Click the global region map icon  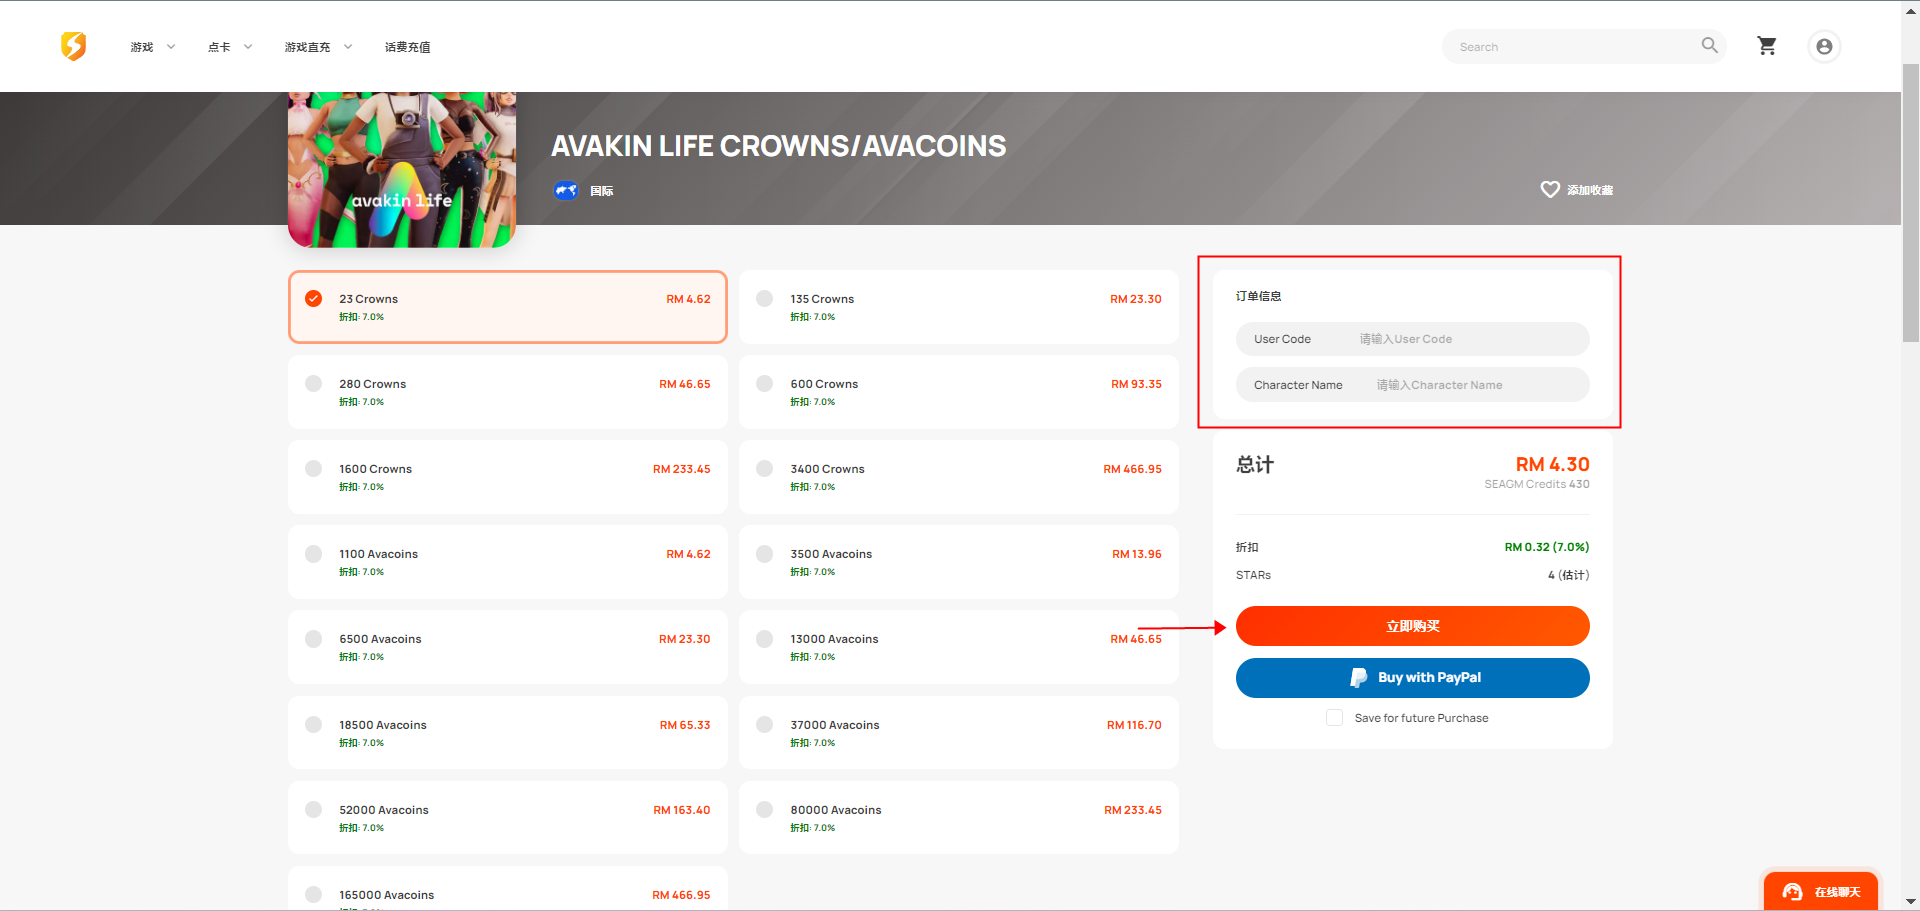566,190
